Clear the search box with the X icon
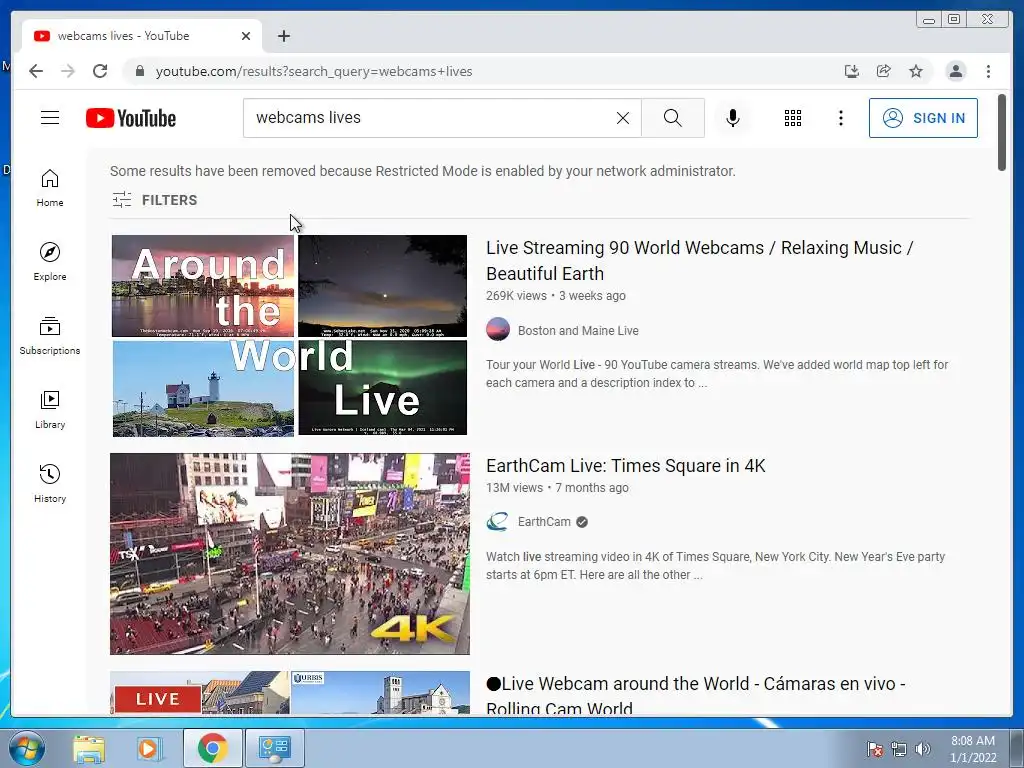This screenshot has height=768, width=1024. coord(623,118)
